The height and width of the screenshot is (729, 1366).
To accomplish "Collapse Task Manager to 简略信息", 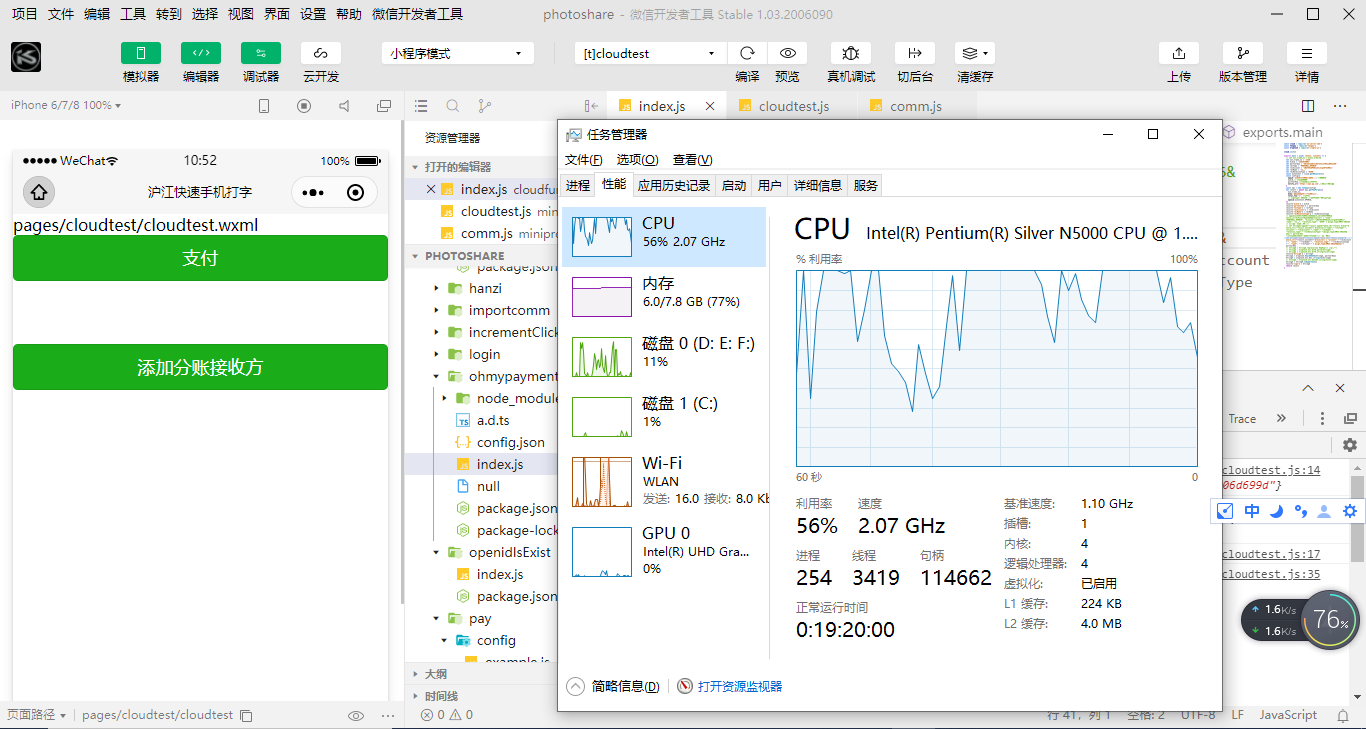I will pyautogui.click(x=613, y=686).
